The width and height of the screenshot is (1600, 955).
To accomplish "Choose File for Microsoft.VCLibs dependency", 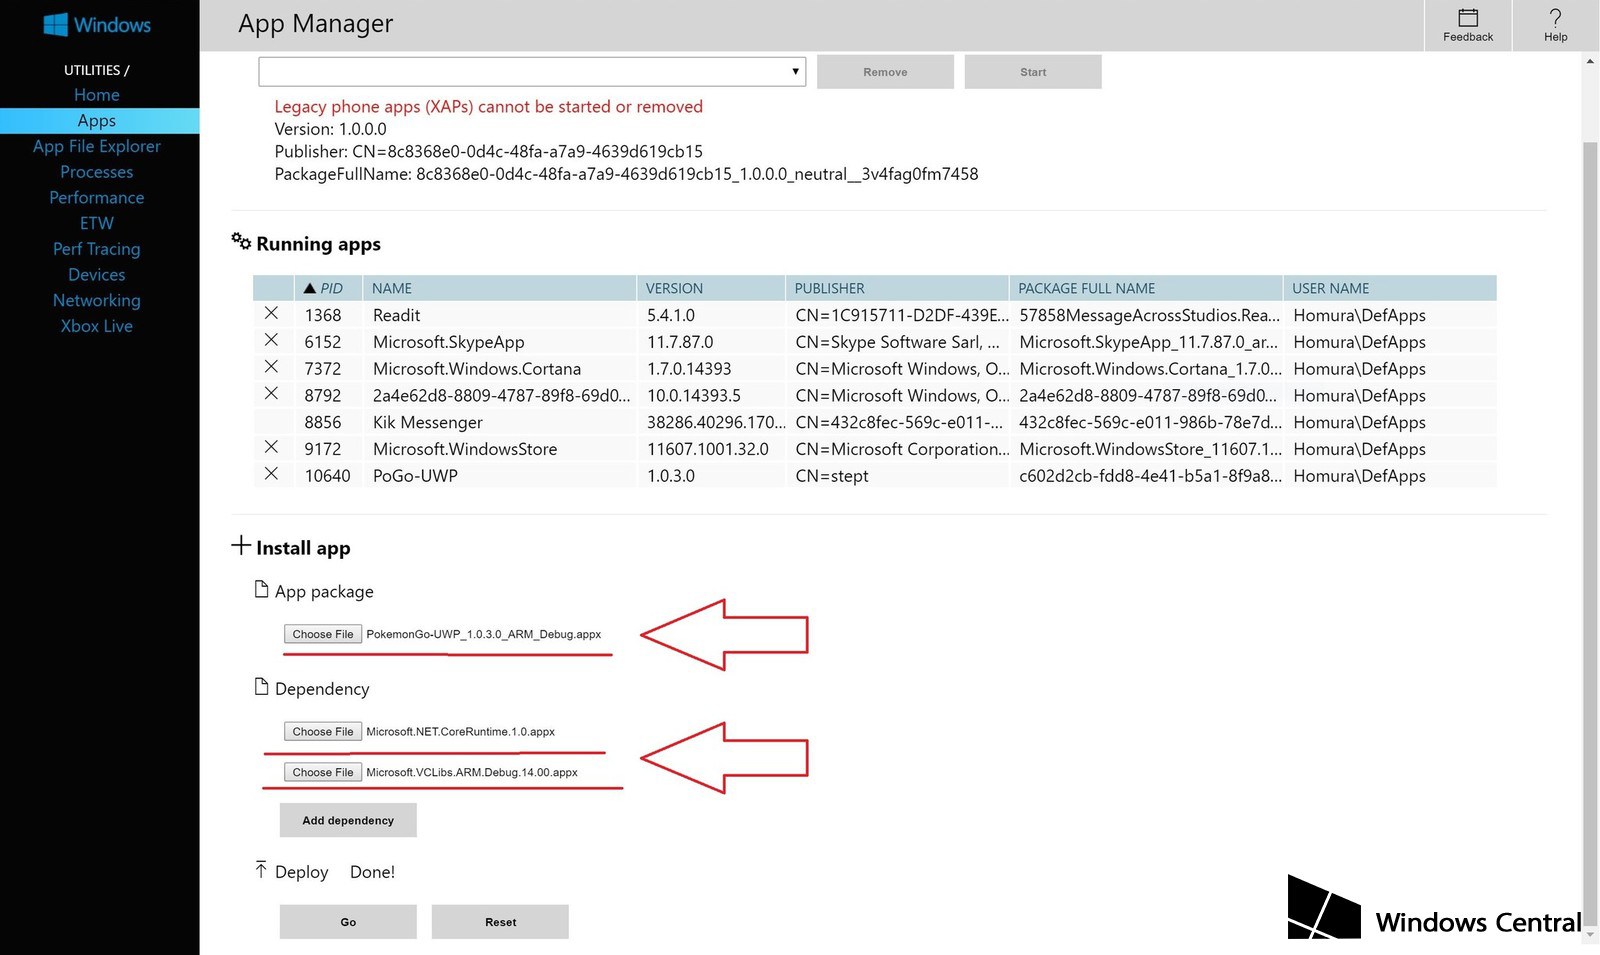I will (323, 772).
